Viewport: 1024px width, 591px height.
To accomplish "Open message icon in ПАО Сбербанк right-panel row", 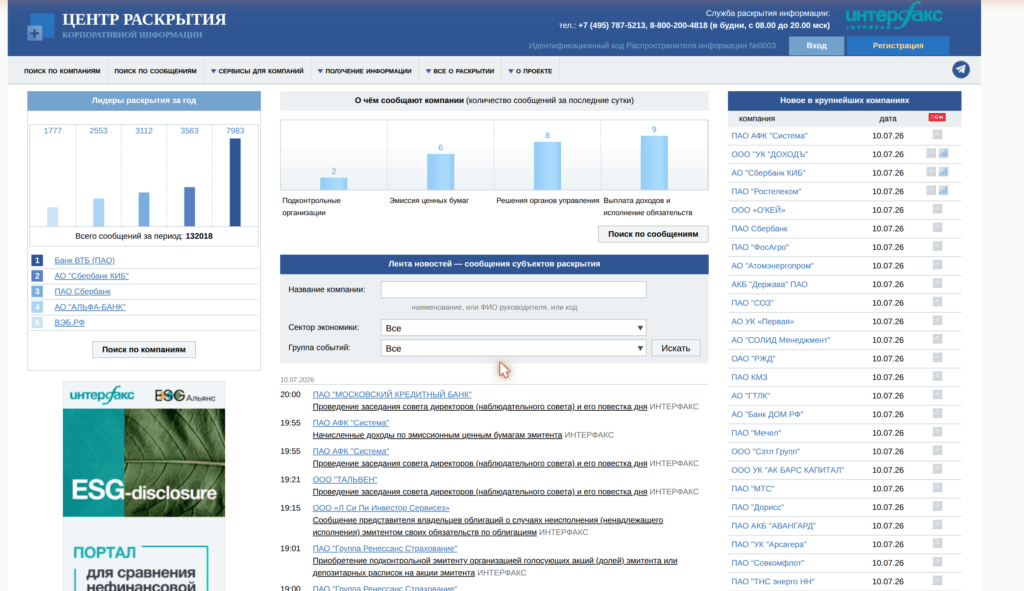I will pyautogui.click(x=937, y=227).
